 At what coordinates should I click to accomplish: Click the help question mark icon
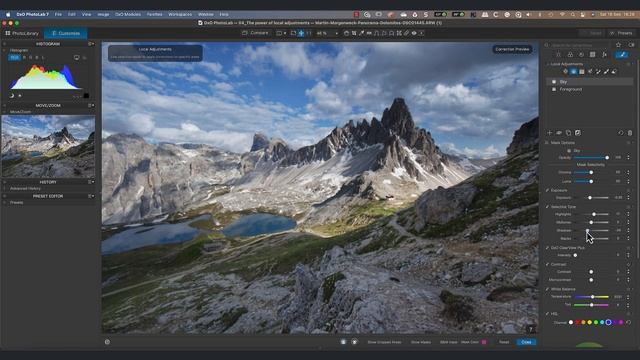[531, 329]
